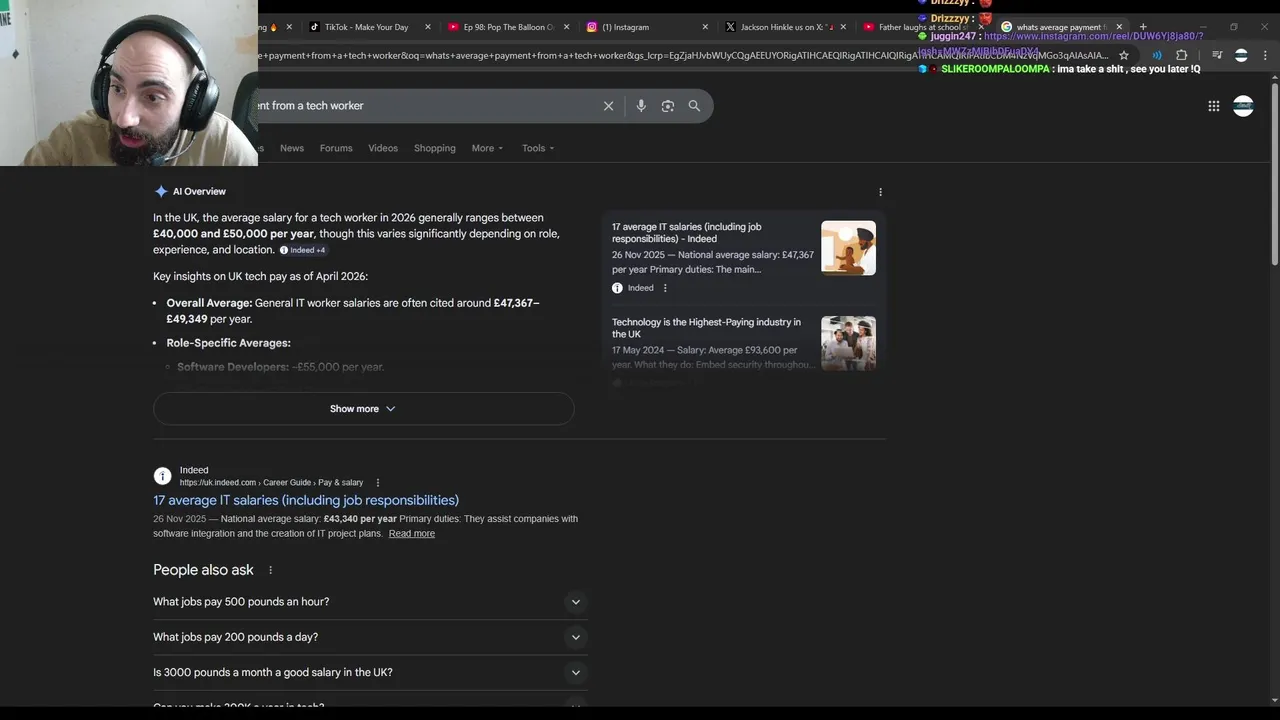Image resolution: width=1280 pixels, height=720 pixels.
Task: Switch to the Shopping search tab
Action: [x=435, y=148]
